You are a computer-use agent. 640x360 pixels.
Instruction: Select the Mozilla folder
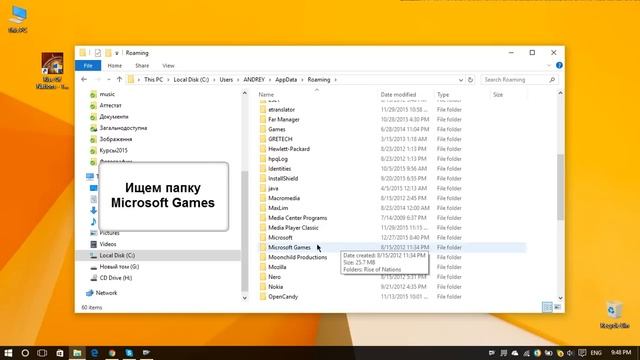click(277, 267)
